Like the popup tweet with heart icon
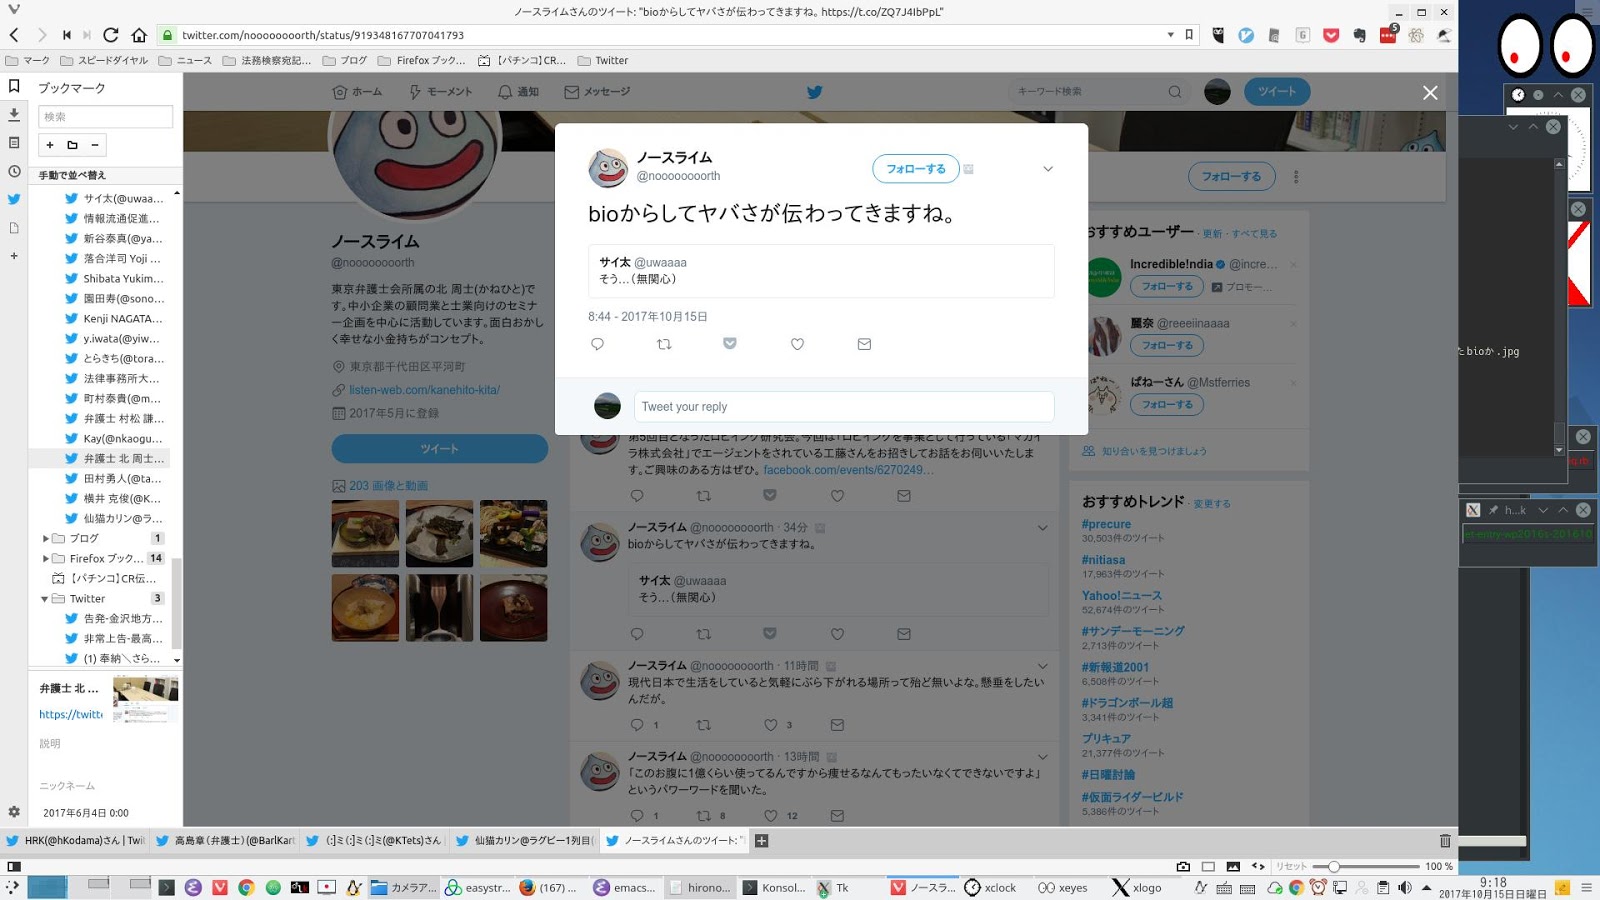 (x=797, y=344)
